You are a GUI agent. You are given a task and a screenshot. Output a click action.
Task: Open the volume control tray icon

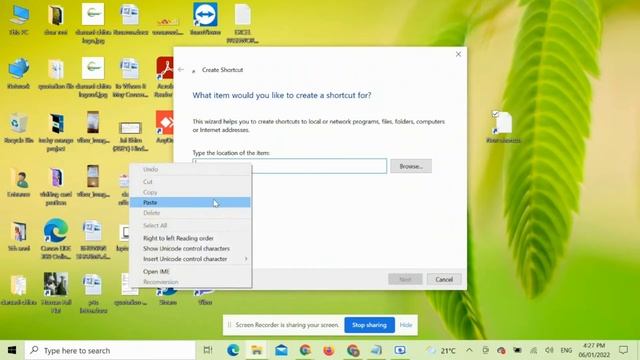coord(549,350)
